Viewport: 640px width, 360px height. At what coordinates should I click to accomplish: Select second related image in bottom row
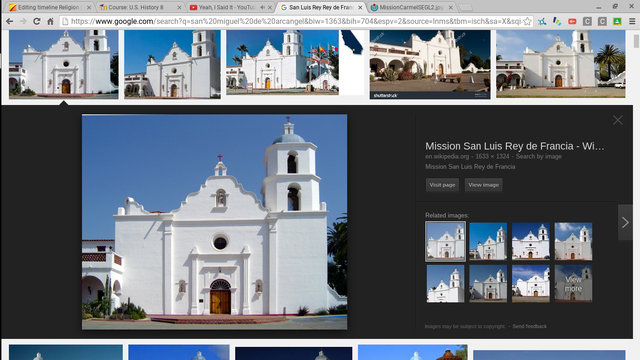click(x=488, y=284)
